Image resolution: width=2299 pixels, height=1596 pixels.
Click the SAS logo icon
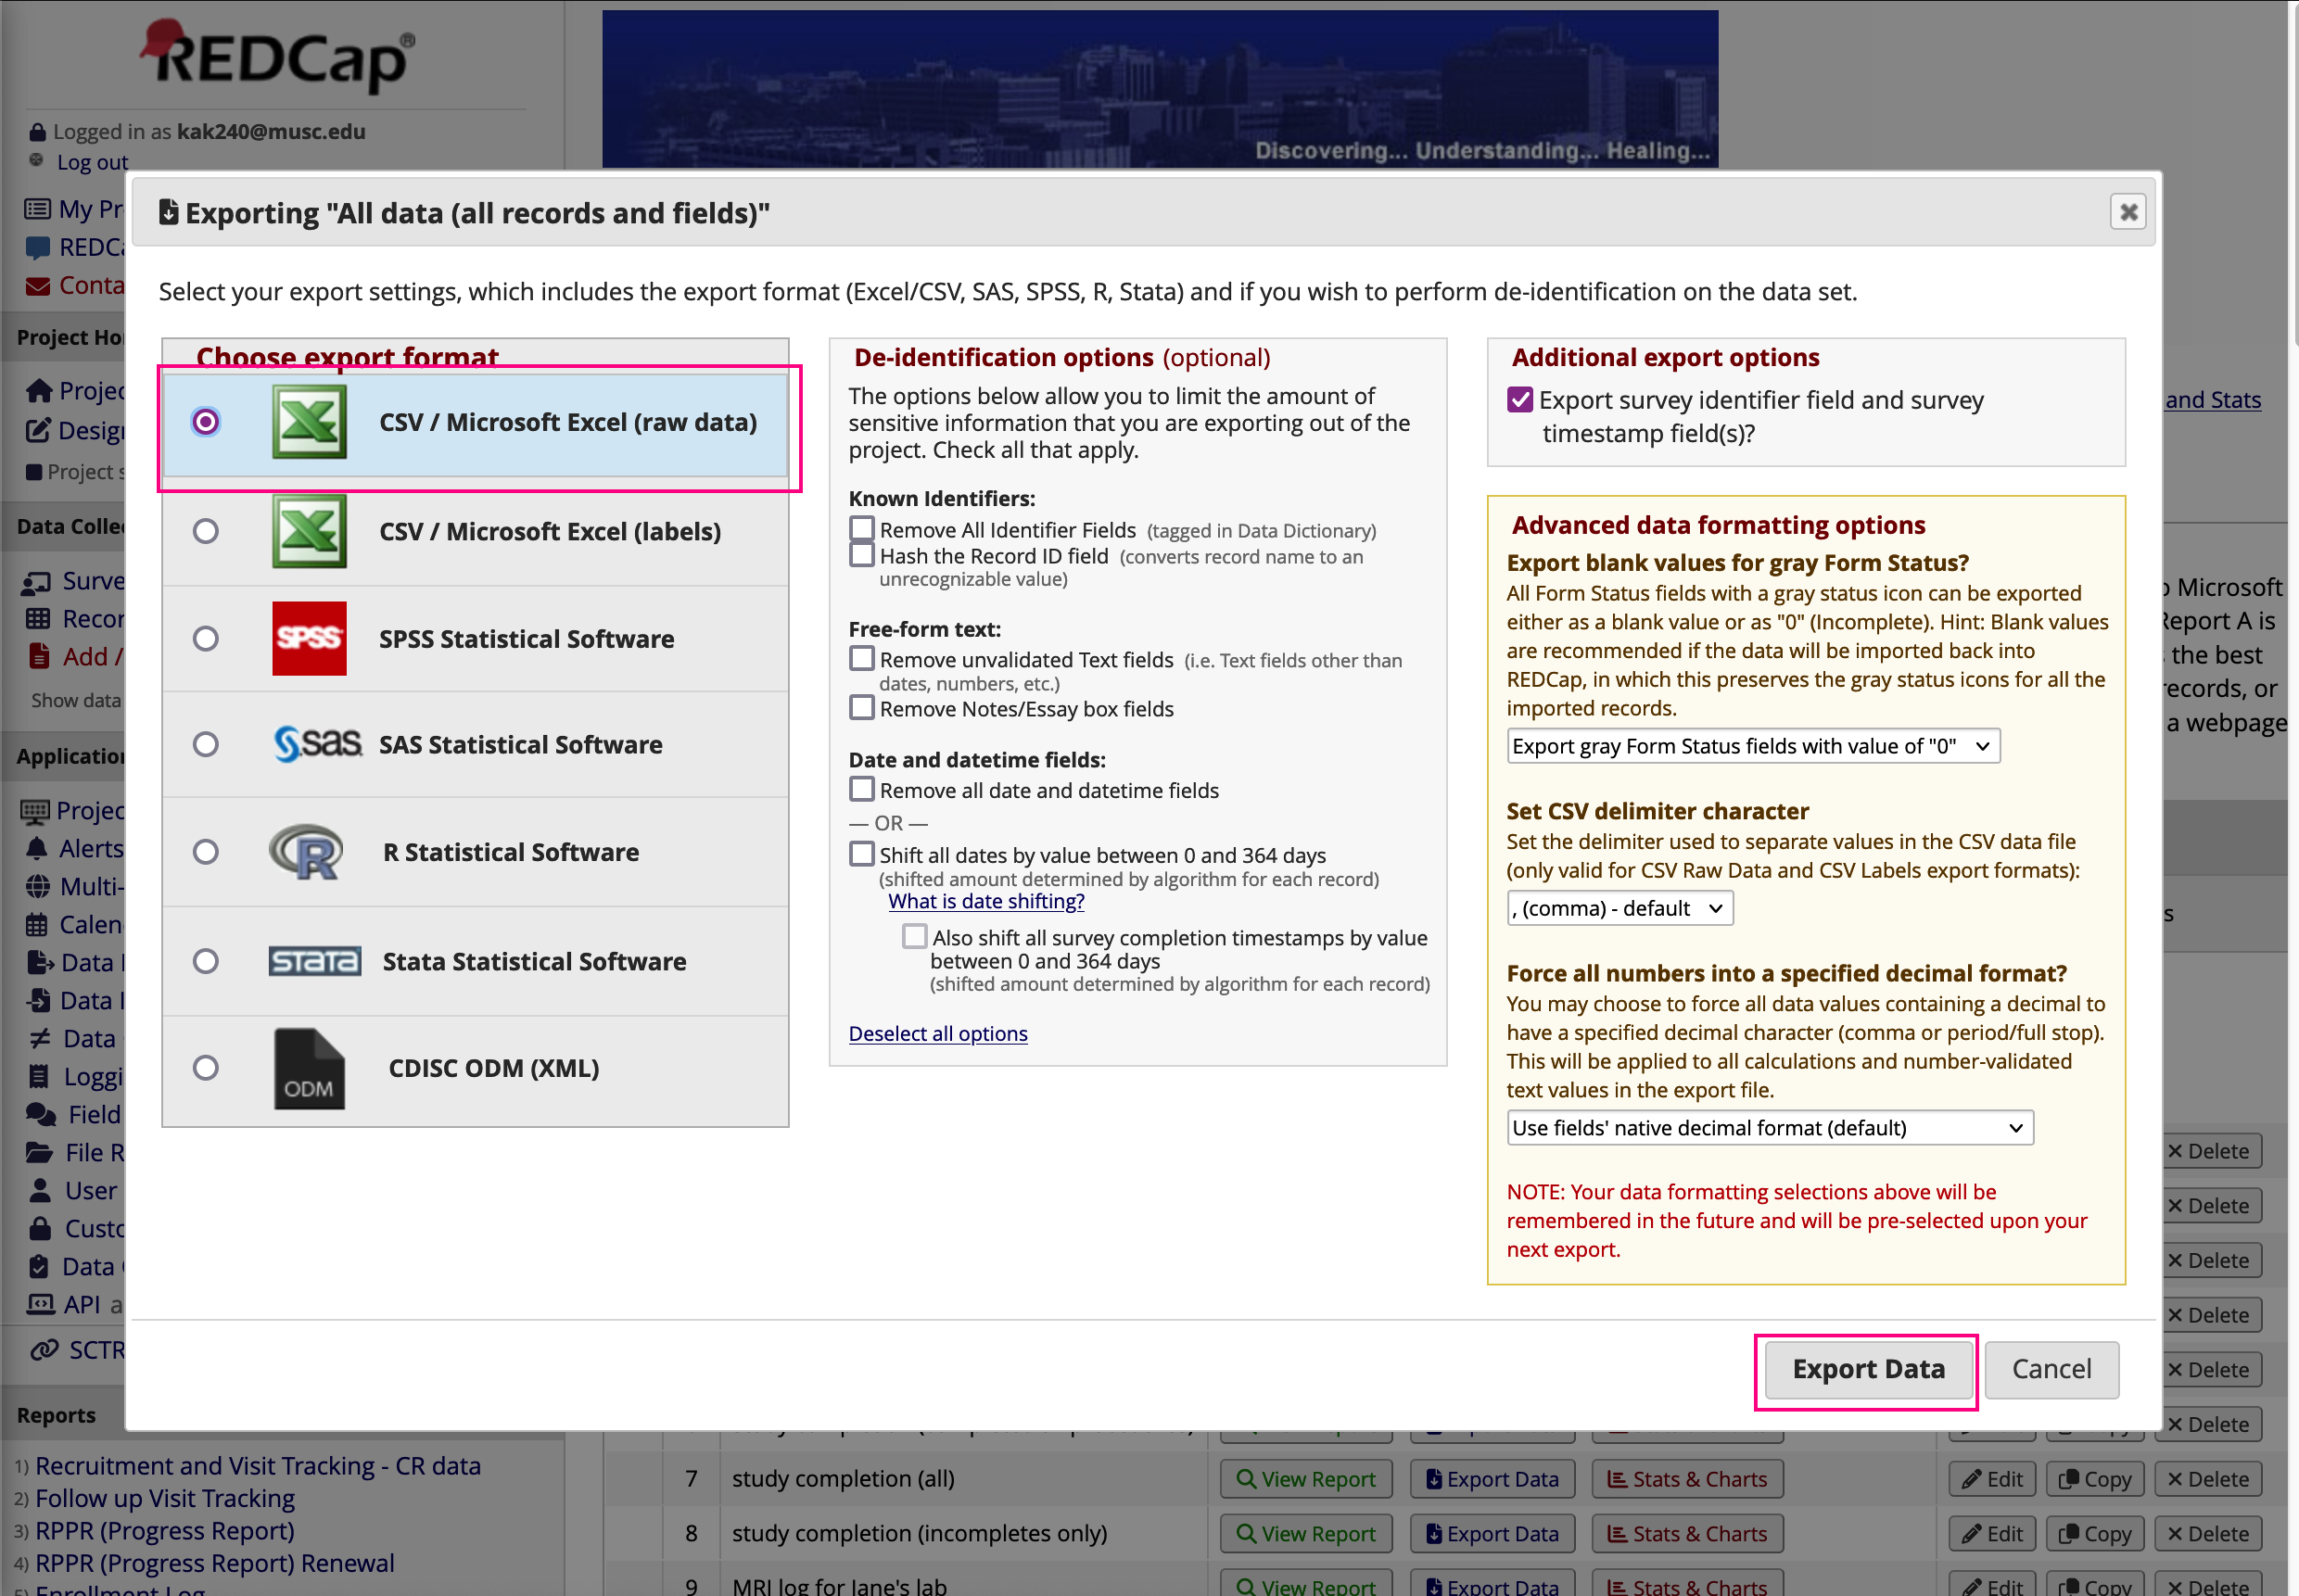316,744
